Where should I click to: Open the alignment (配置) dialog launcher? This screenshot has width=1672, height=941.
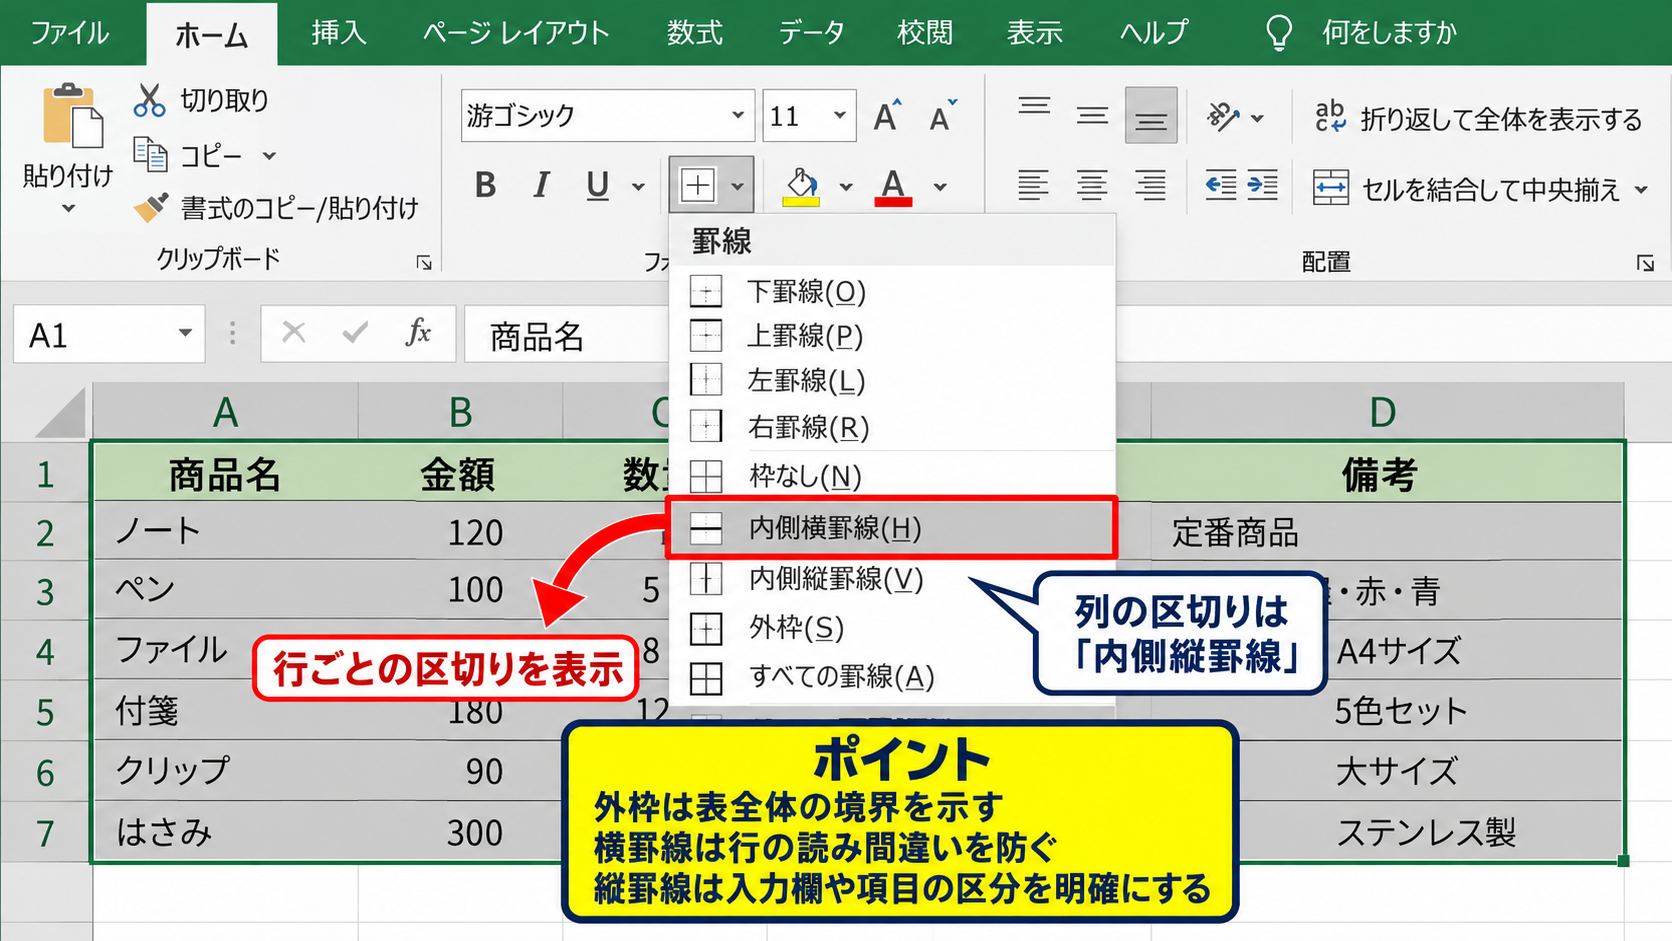(x=1645, y=263)
